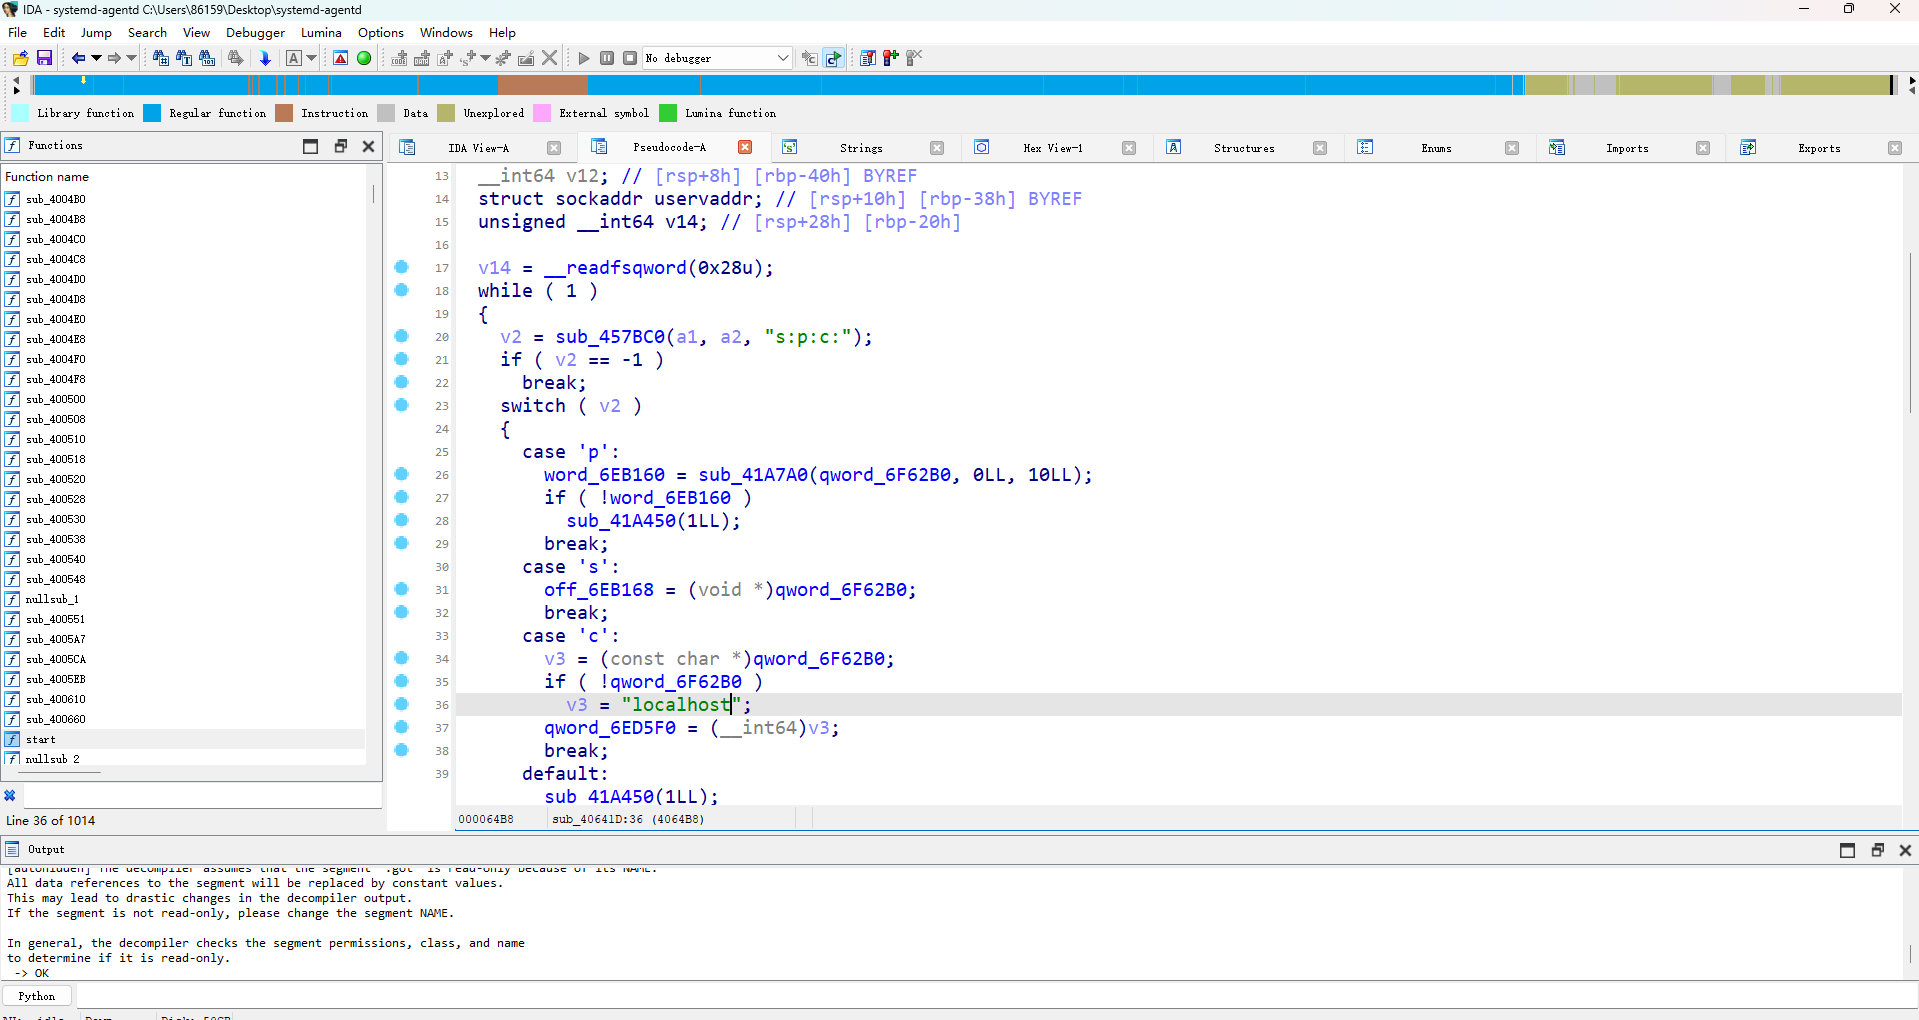Close the Strings tab
This screenshot has width=1919, height=1020.
point(937,148)
